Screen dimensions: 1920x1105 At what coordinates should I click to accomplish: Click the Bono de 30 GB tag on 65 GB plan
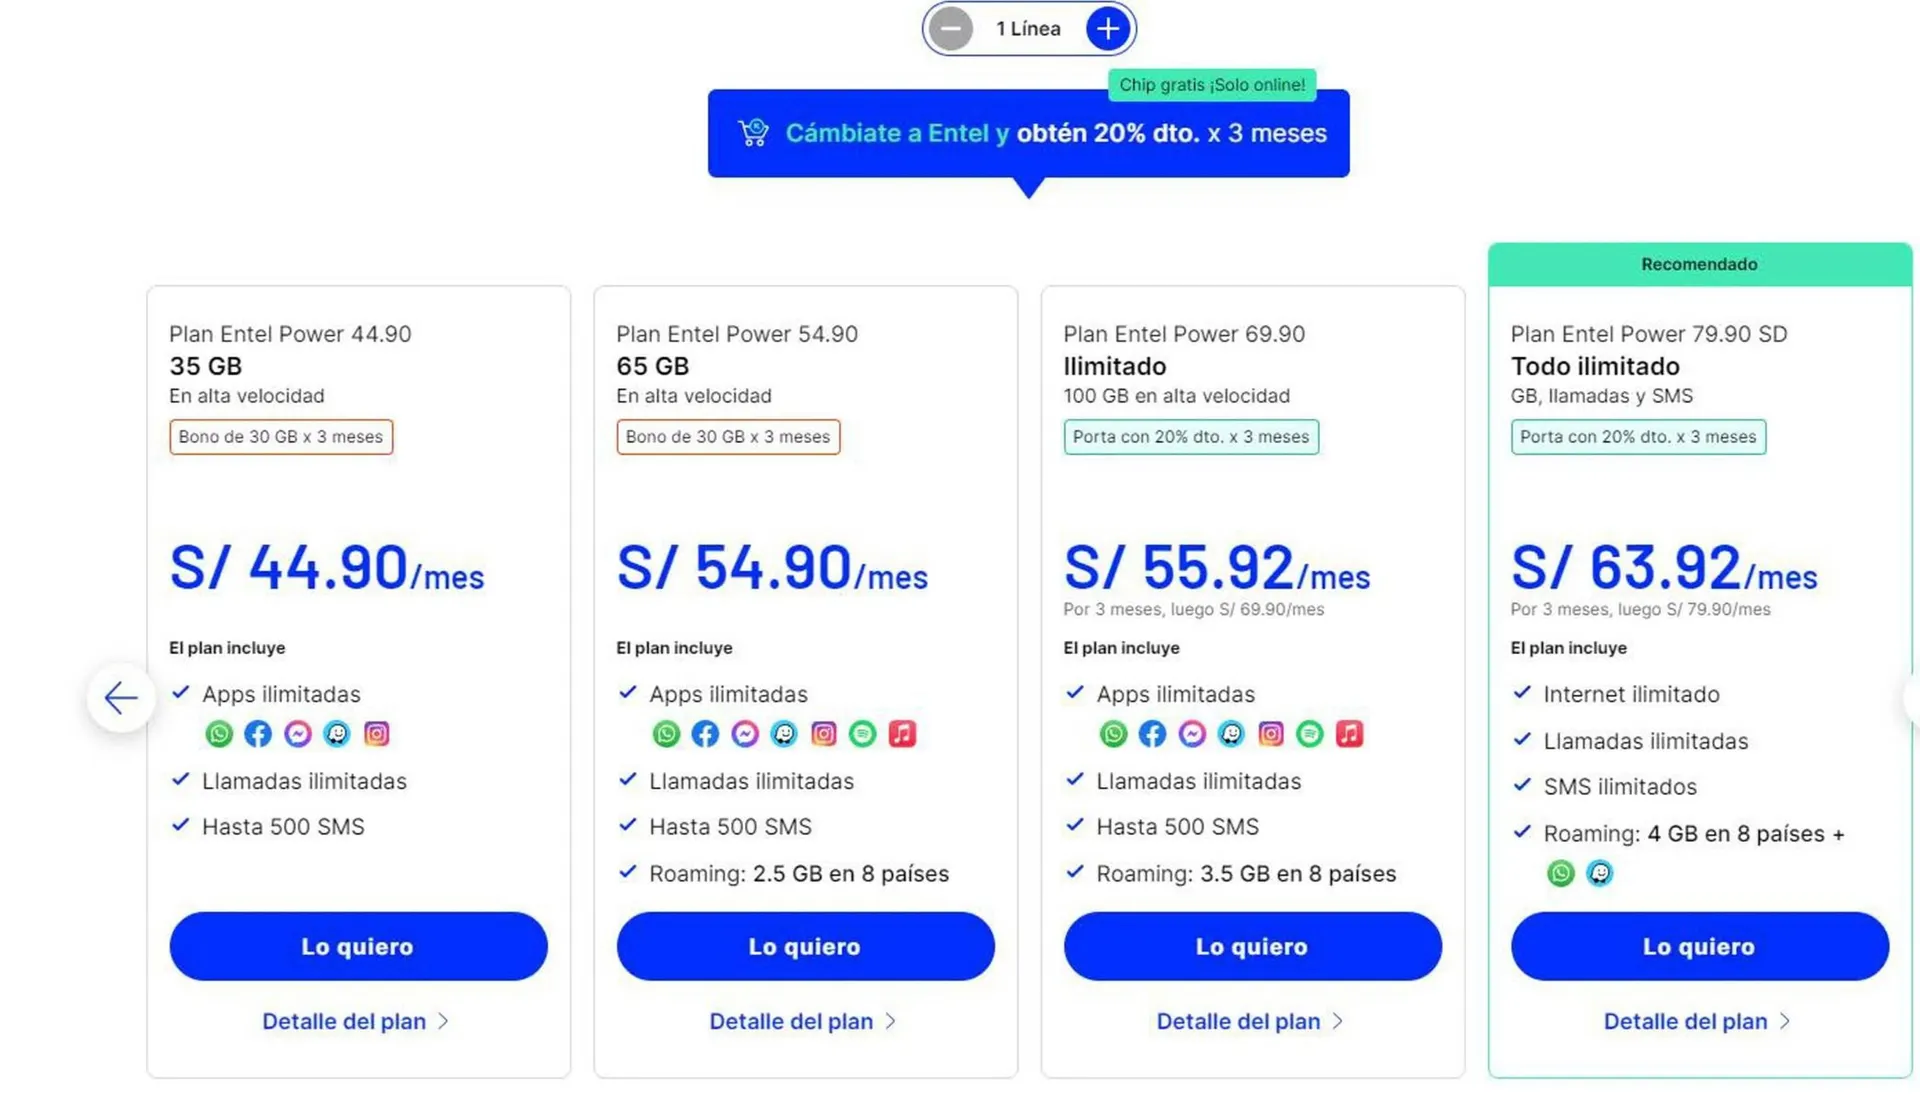(728, 437)
